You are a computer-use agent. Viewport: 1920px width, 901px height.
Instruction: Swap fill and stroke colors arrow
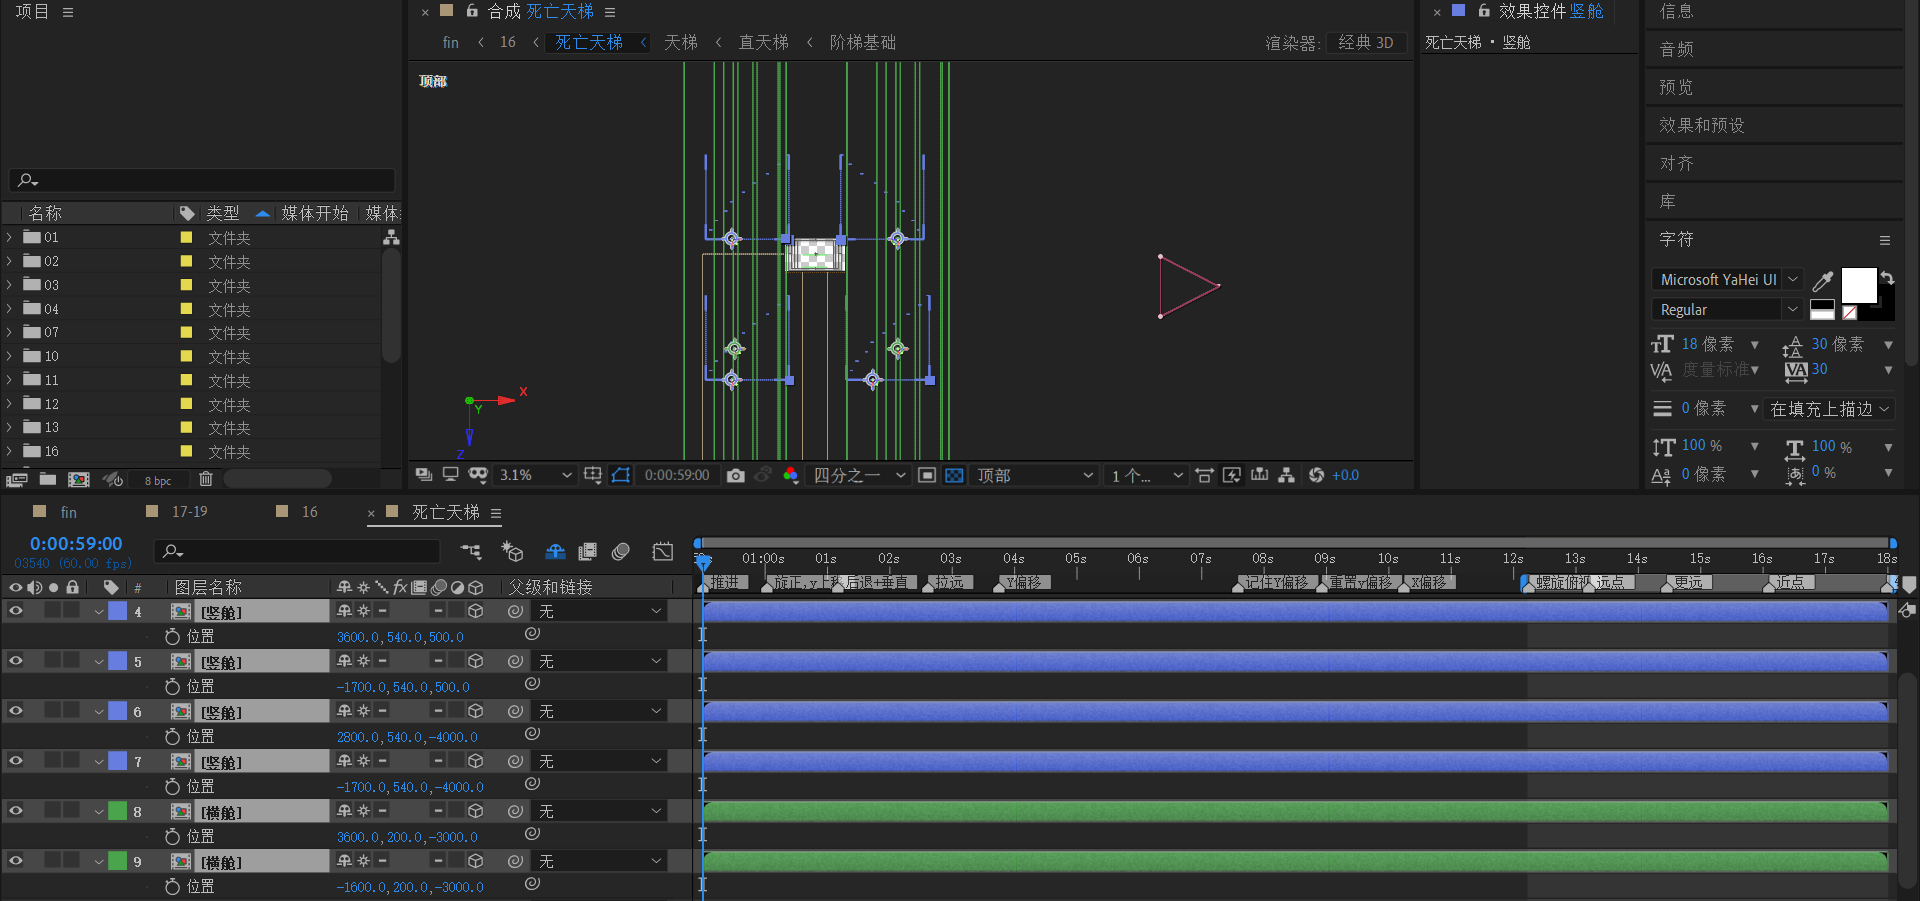1887,278
